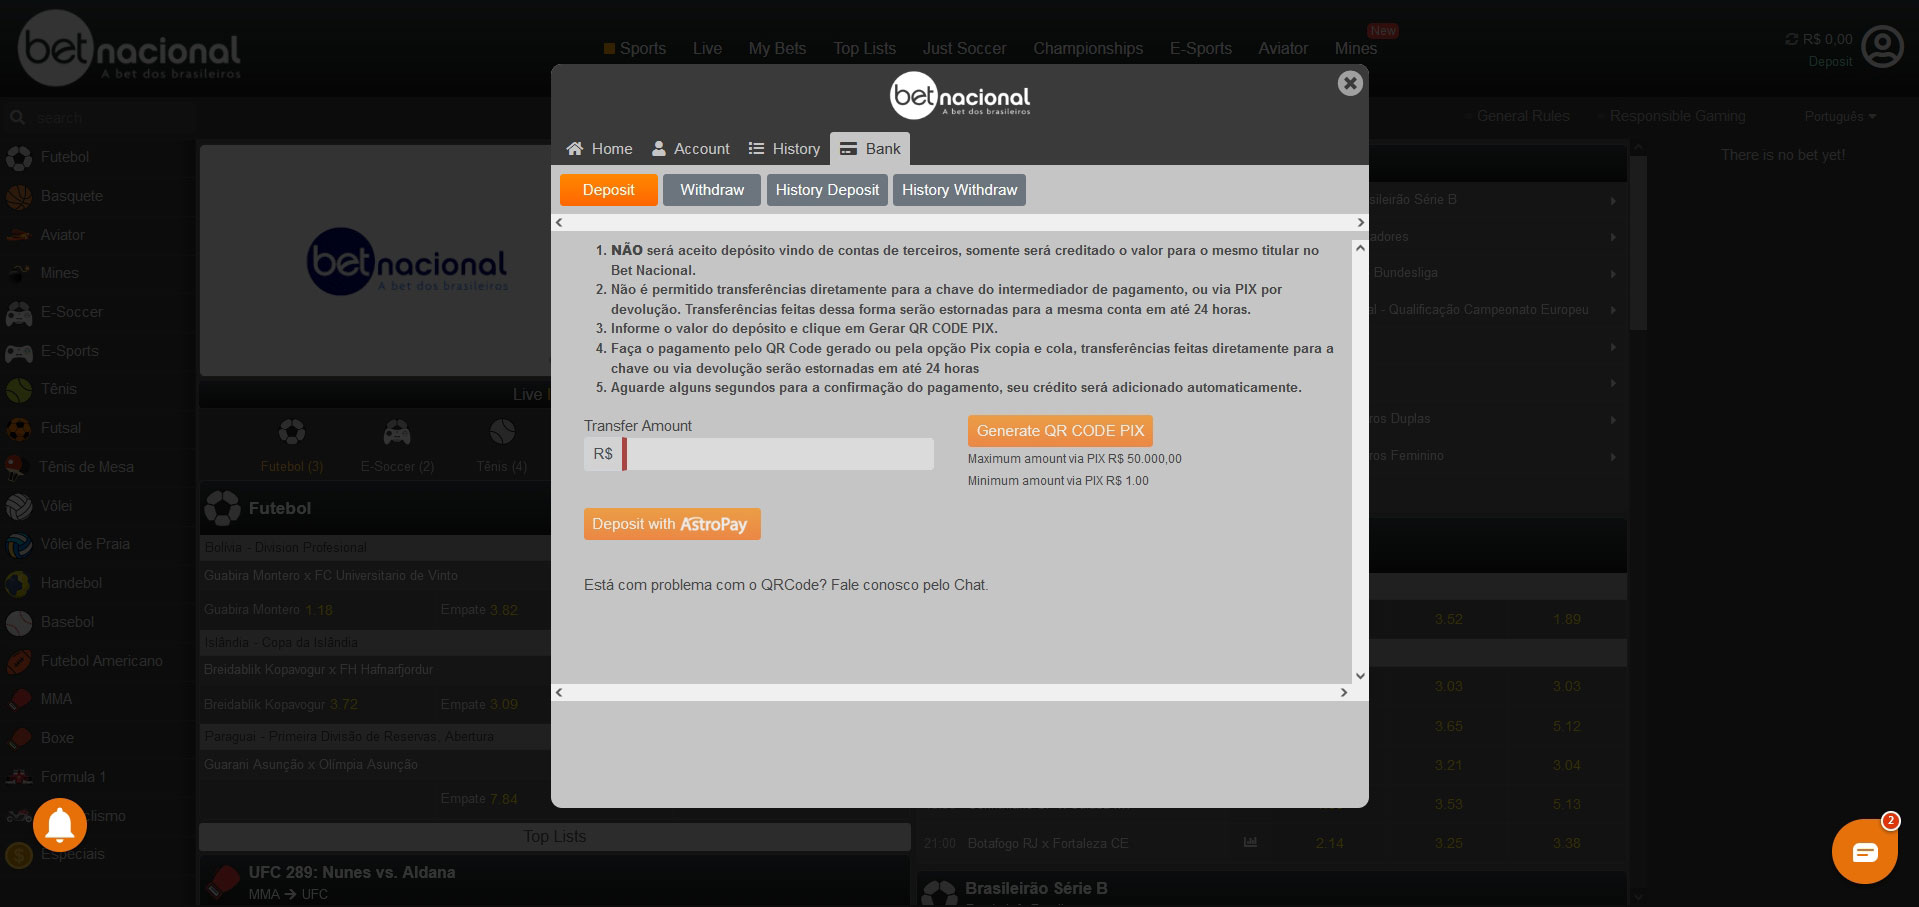Open Live in top navigation
Screen dimensions: 1919x907
[x=707, y=48]
